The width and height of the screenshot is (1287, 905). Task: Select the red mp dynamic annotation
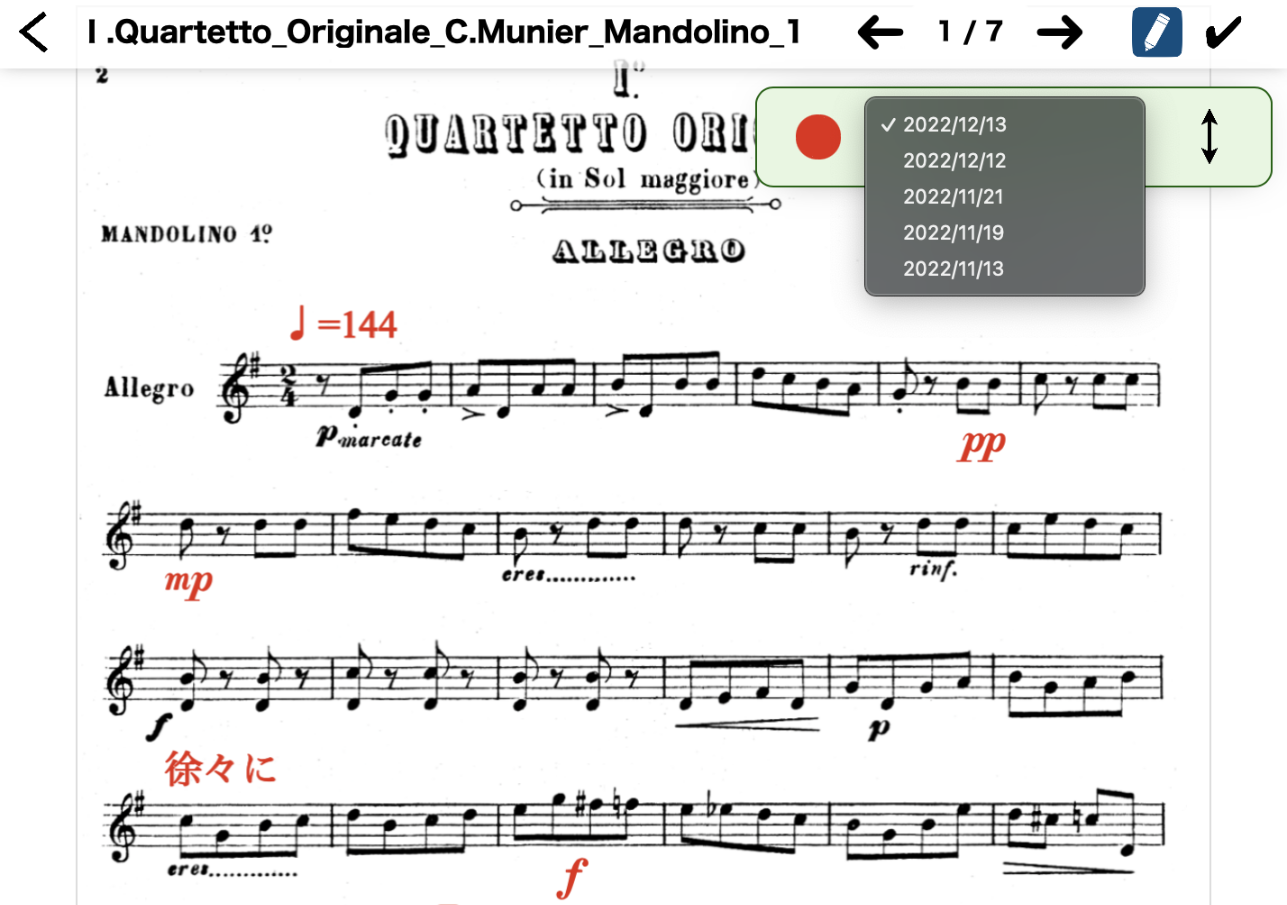[x=189, y=581]
